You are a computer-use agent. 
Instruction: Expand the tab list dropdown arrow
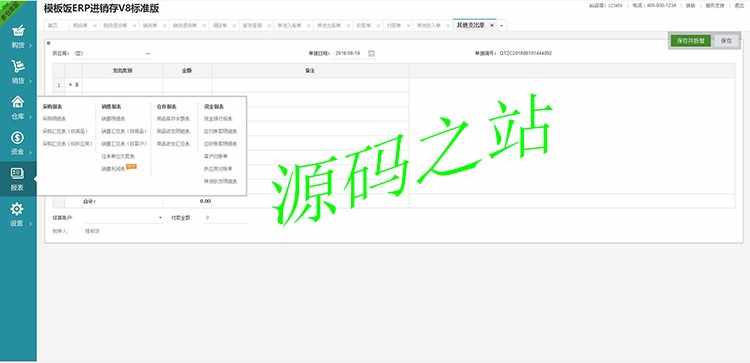coord(501,25)
